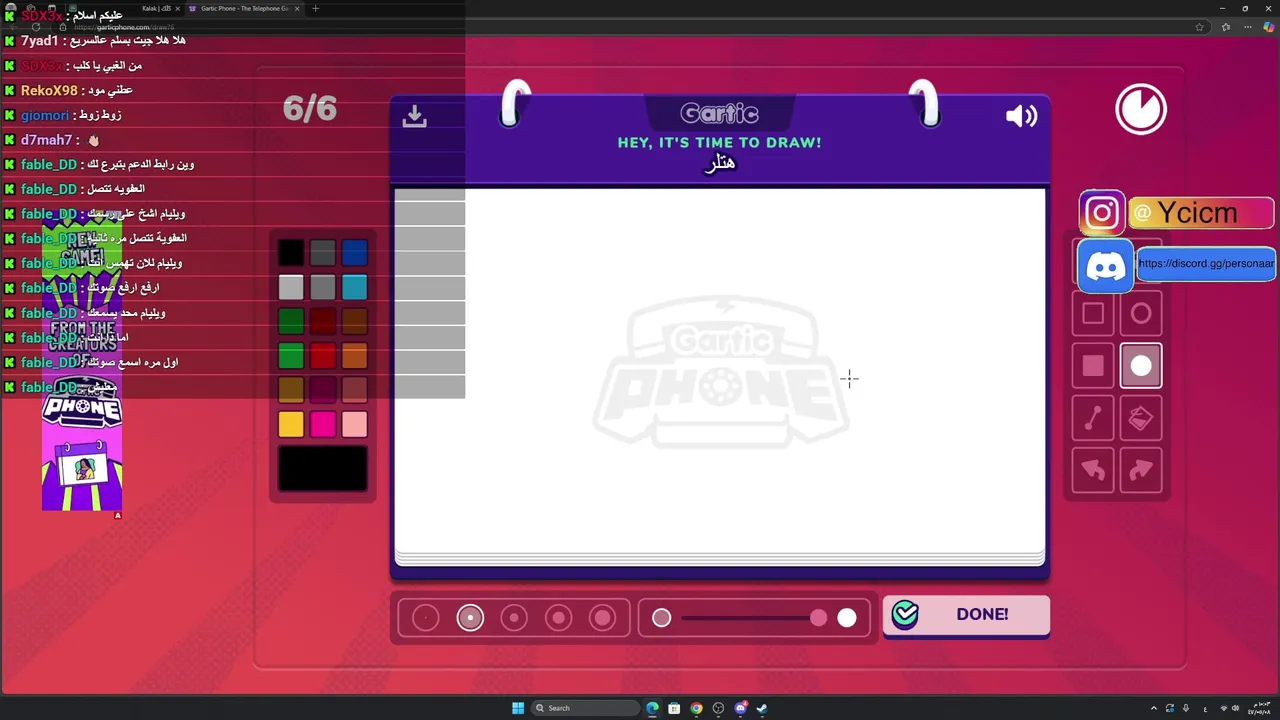Click on the white drawing canvas
Image resolution: width=1280 pixels, height=720 pixels.
tap(720, 370)
